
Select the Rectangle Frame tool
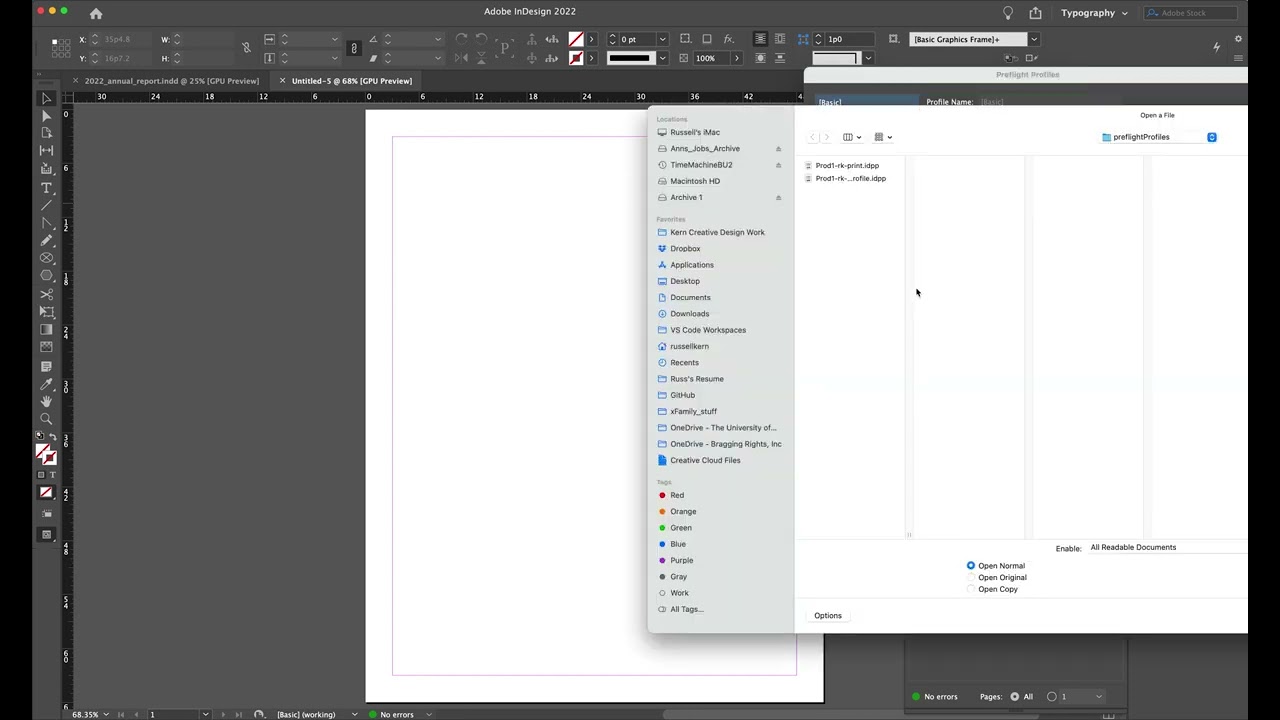tap(46, 258)
